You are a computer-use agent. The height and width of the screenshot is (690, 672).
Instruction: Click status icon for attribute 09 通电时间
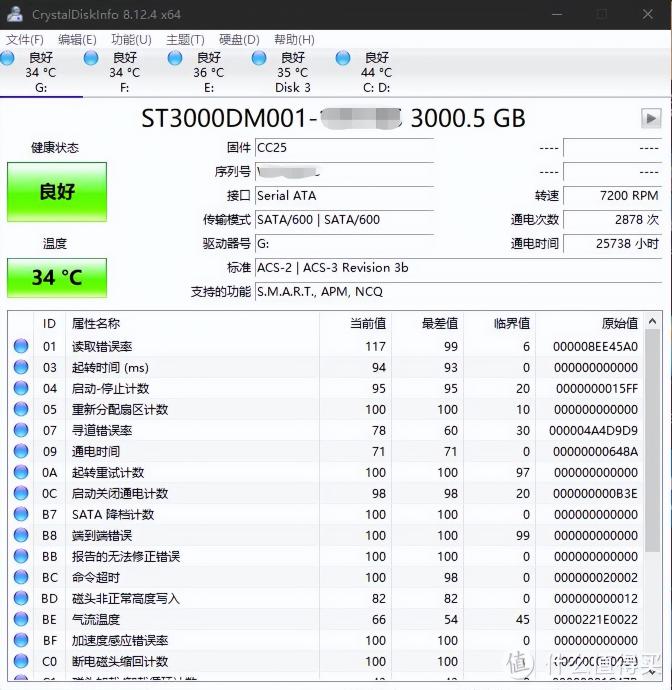pos(21,451)
